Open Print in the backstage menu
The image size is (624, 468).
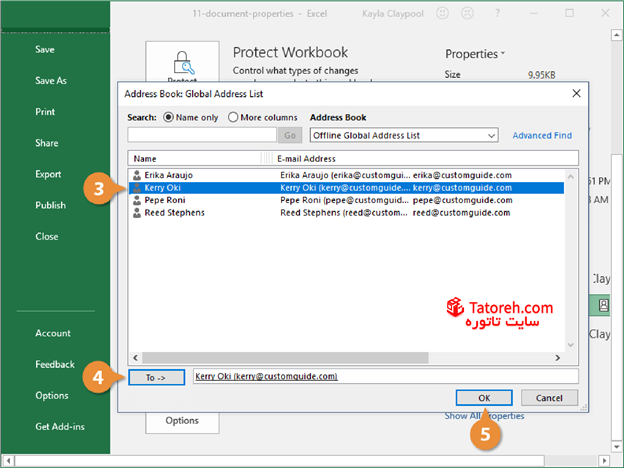pyautogui.click(x=45, y=112)
